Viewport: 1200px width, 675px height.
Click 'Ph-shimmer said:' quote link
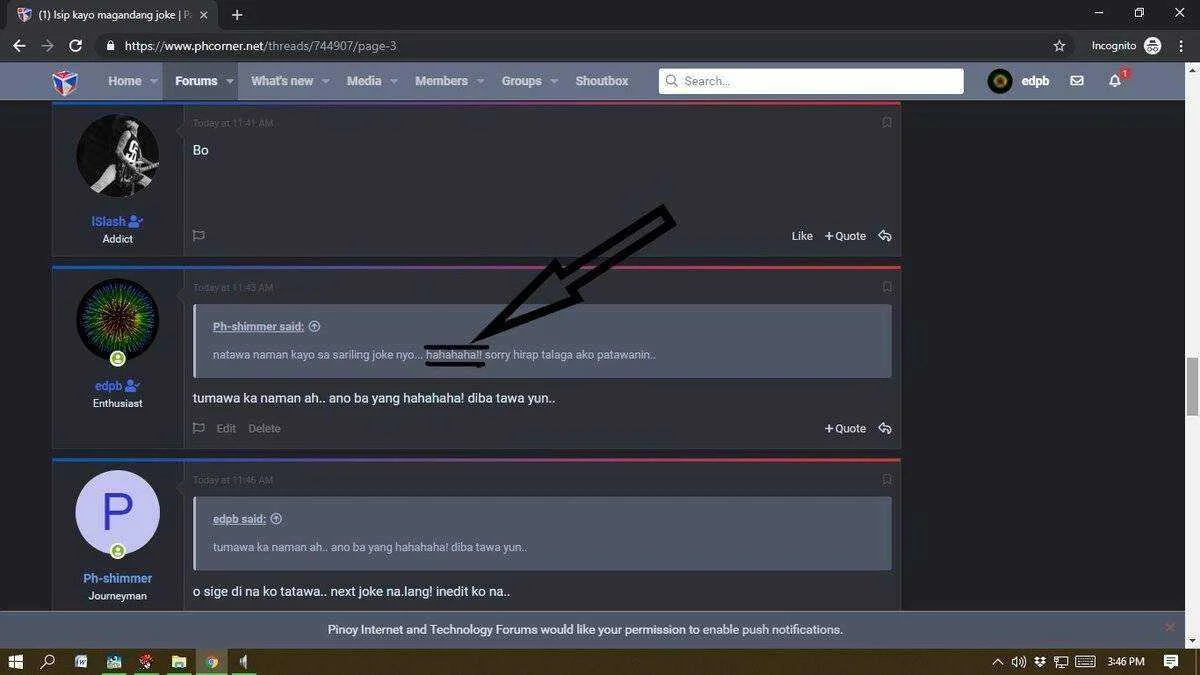pyautogui.click(x=259, y=326)
